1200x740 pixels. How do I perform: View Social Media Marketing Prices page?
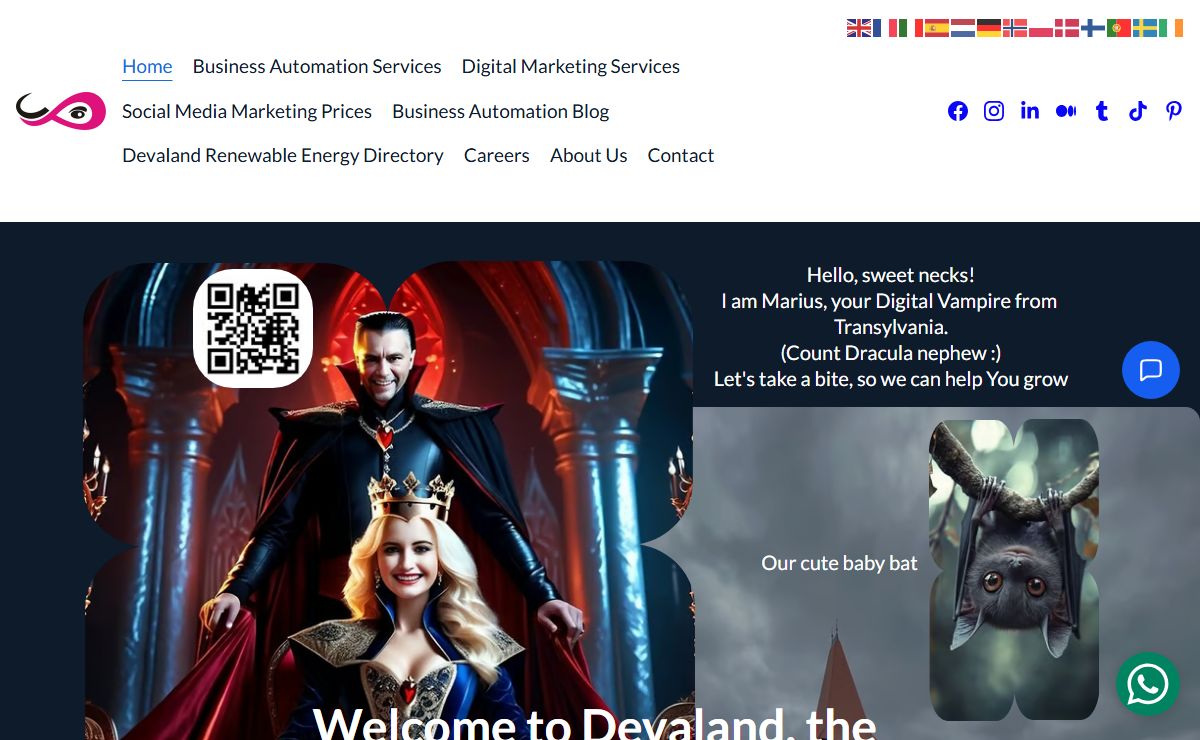click(247, 112)
